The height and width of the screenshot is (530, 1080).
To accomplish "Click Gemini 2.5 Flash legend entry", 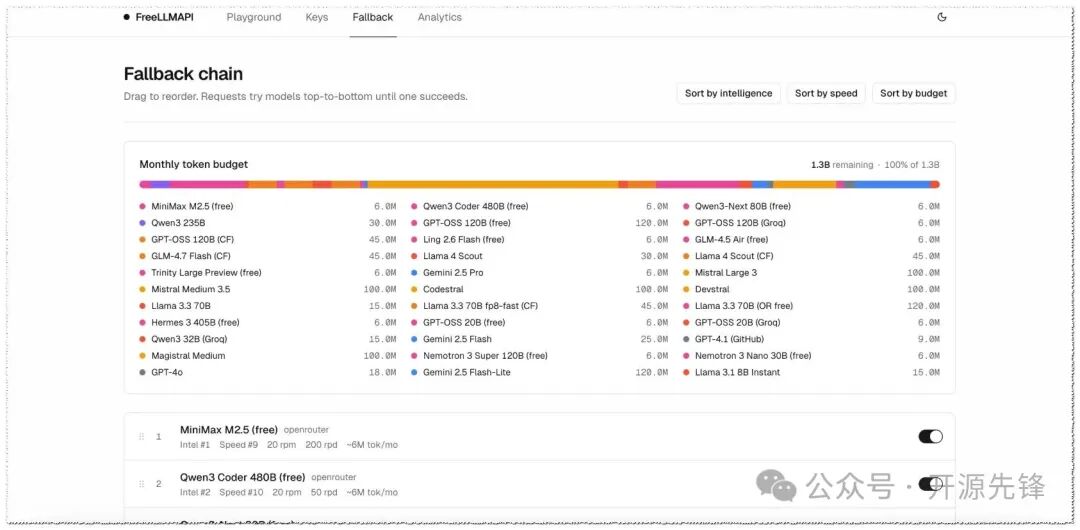I will [457, 339].
